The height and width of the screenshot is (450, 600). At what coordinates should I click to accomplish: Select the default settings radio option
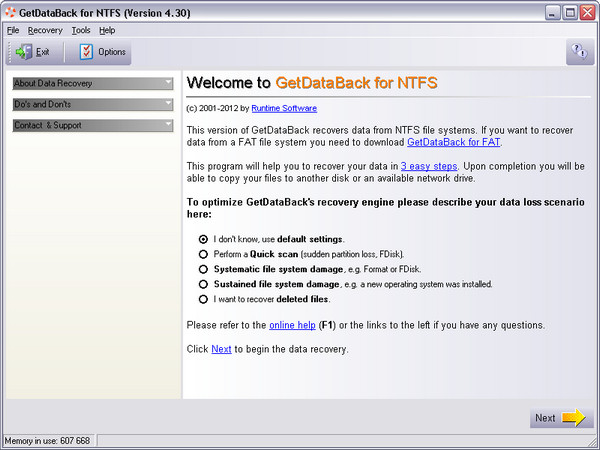point(204,239)
